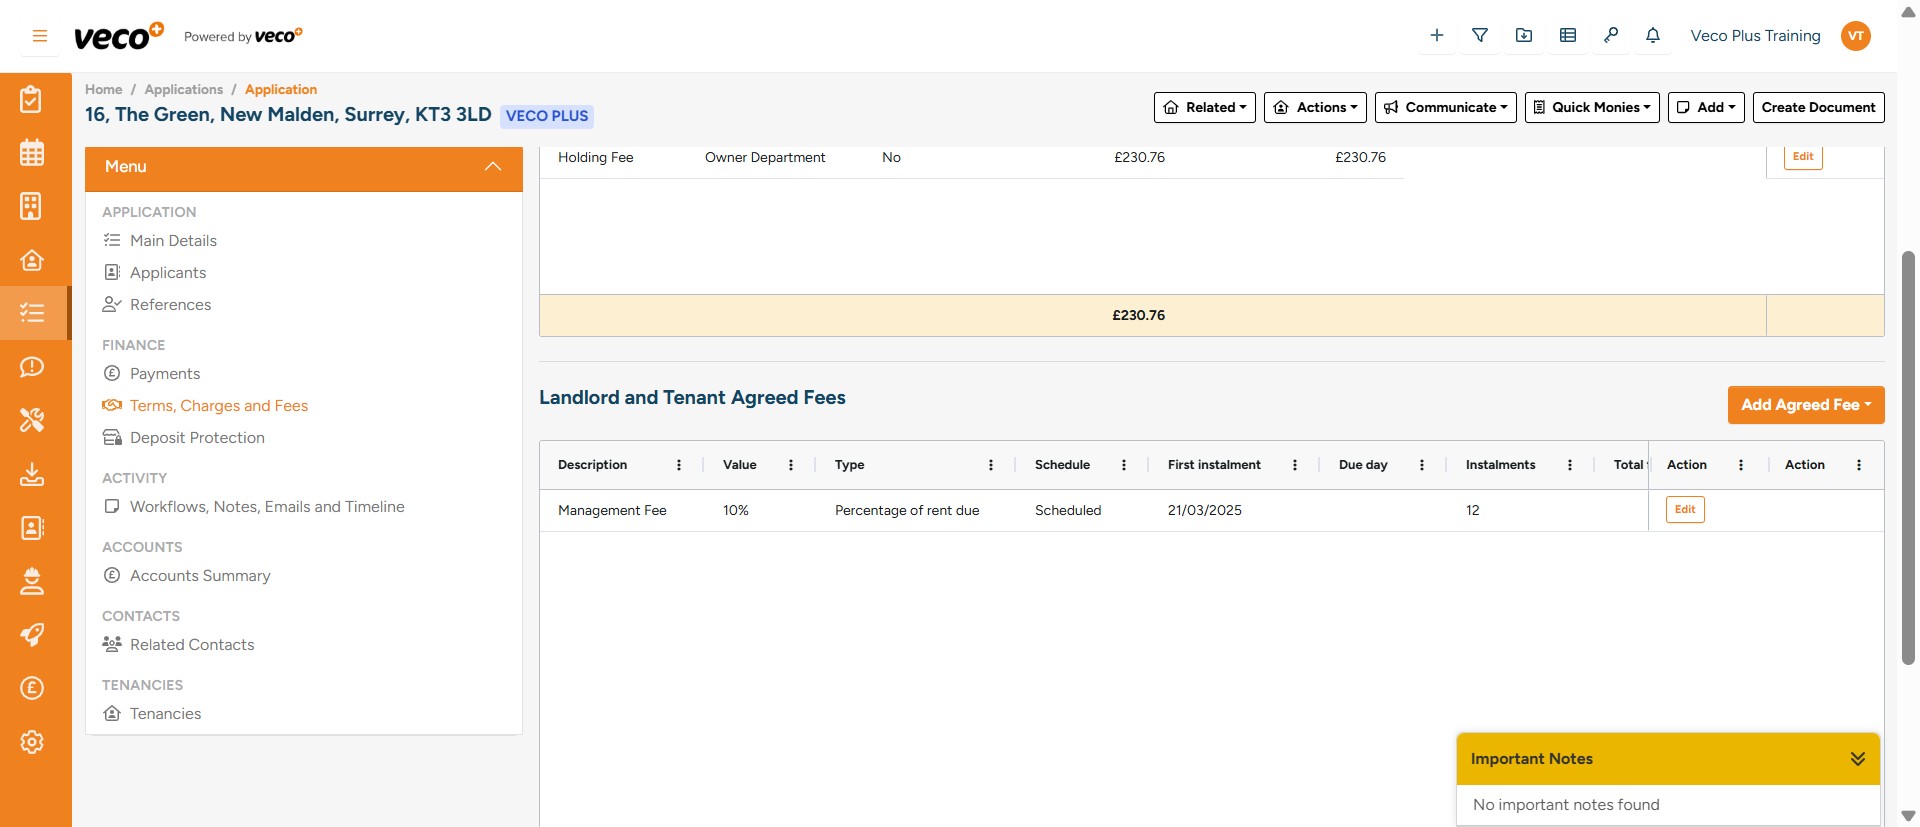Click the rocket icon in sidebar
This screenshot has height=827, width=1920.
(32, 635)
